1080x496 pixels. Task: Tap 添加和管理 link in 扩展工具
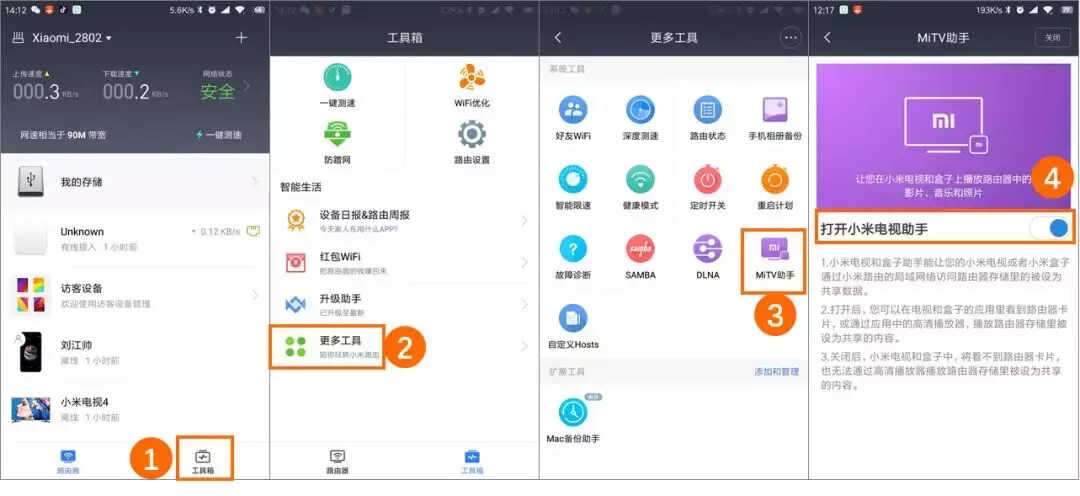776,371
